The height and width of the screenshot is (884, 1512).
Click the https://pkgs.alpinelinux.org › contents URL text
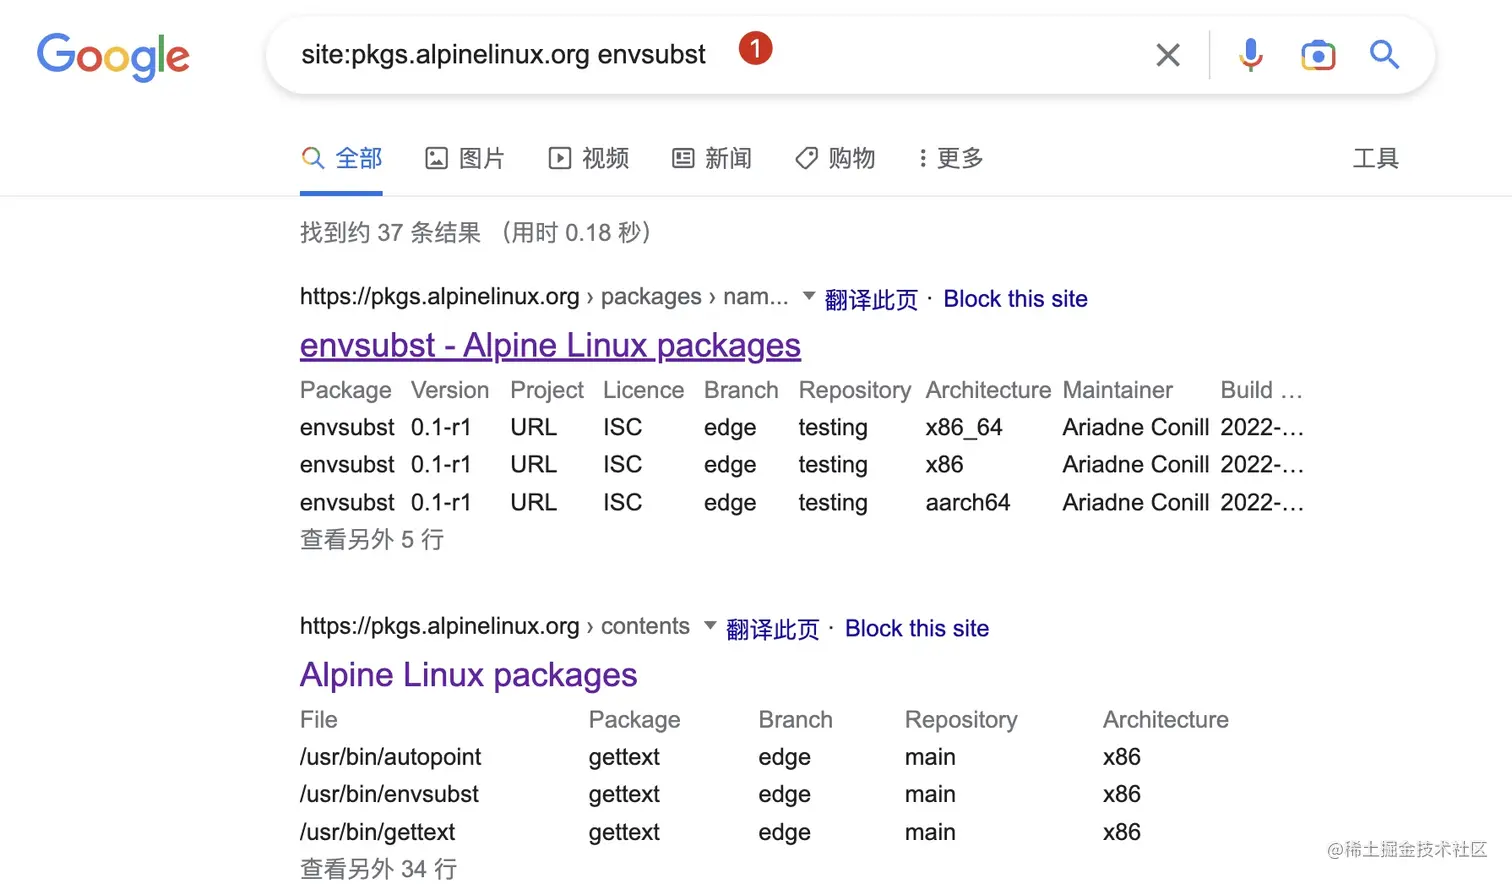(495, 626)
